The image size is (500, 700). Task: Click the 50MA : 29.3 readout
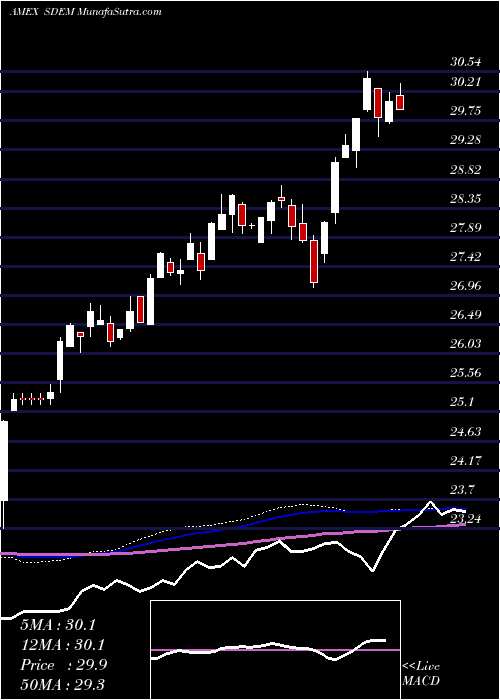[x=62, y=684]
